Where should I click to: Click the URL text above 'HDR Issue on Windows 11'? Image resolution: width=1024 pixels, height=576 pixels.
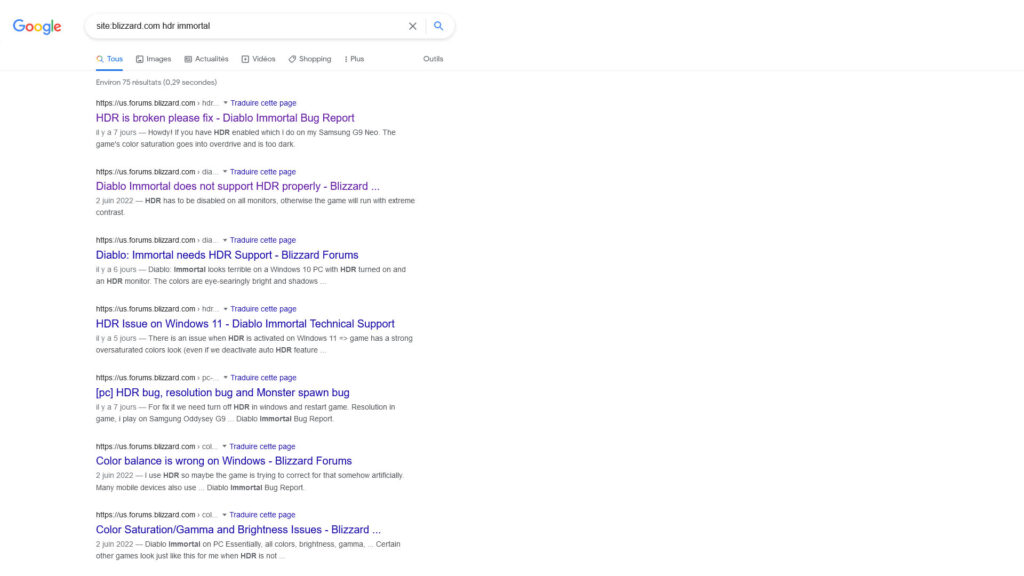coord(157,309)
